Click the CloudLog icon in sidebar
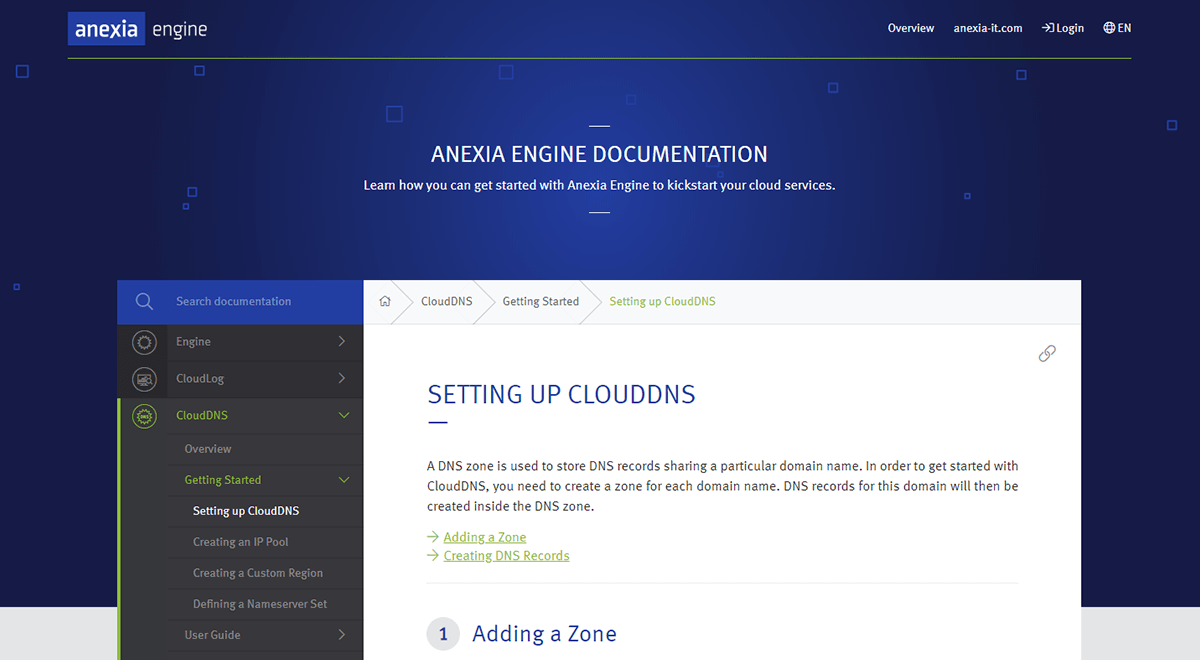 point(144,379)
